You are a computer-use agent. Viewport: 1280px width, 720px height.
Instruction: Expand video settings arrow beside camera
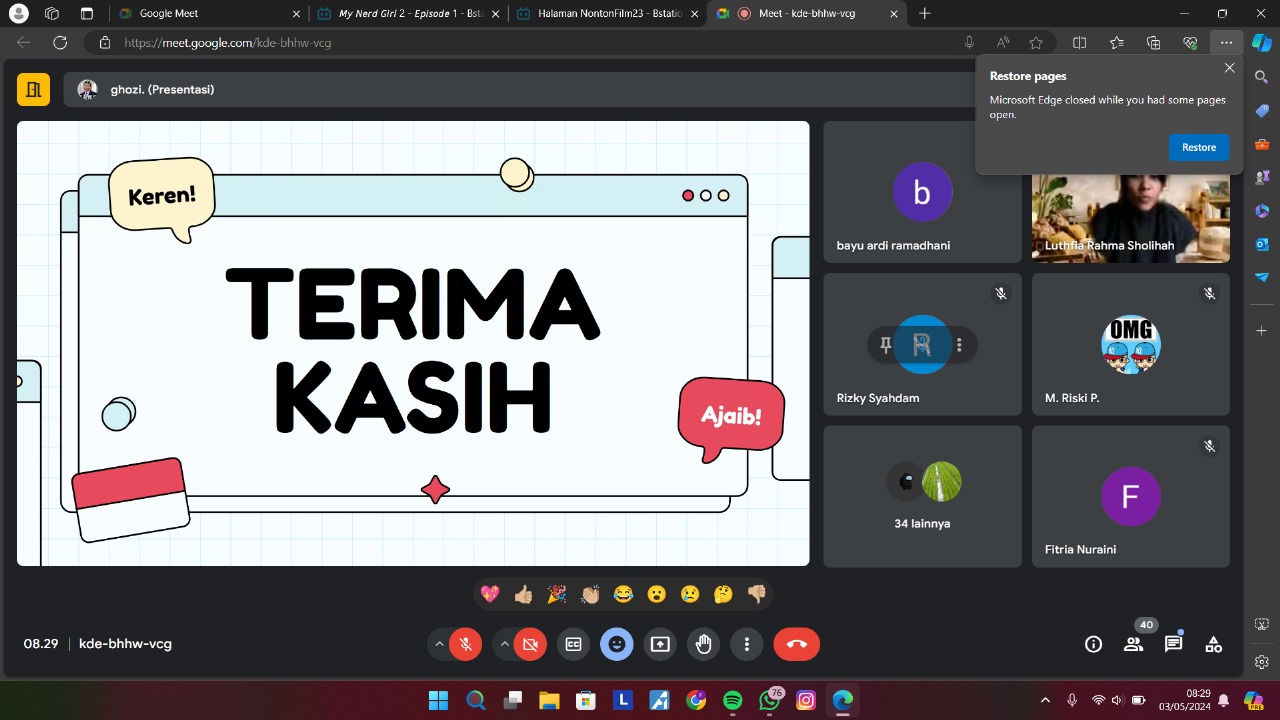click(504, 644)
